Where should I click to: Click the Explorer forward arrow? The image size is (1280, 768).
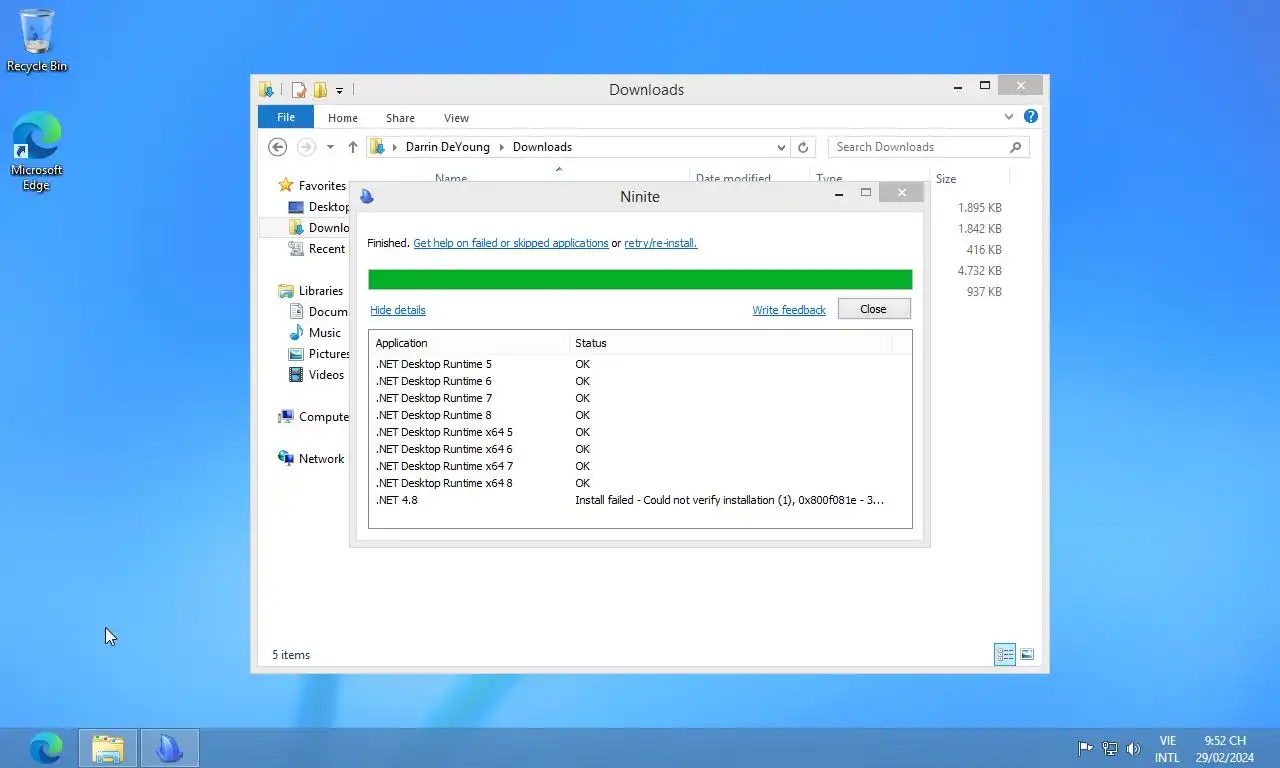coord(306,147)
